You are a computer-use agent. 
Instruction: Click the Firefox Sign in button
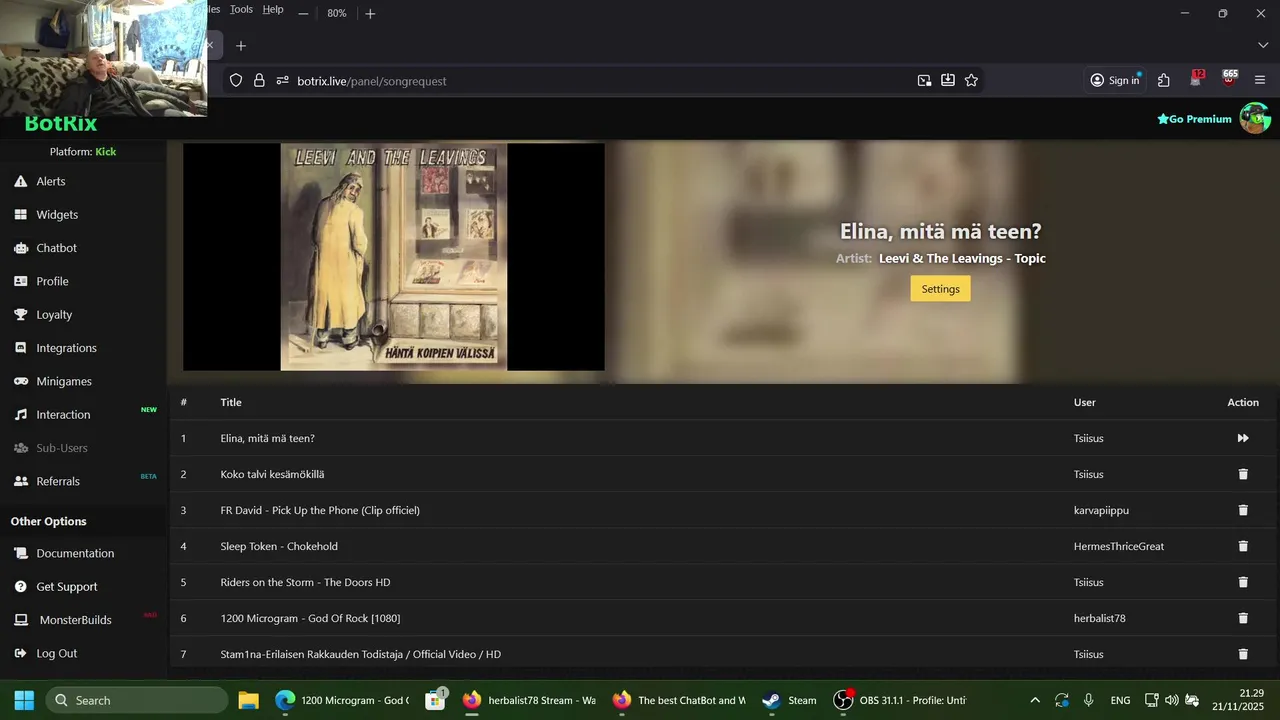pyautogui.click(x=1115, y=80)
